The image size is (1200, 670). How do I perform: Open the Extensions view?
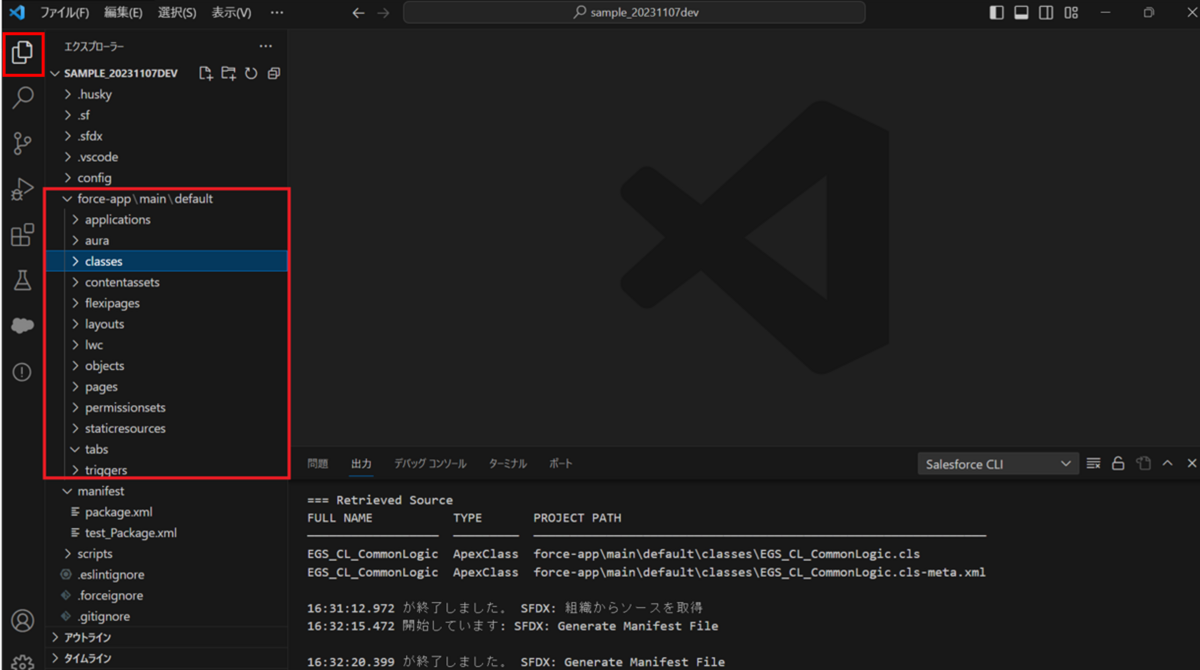[24, 235]
